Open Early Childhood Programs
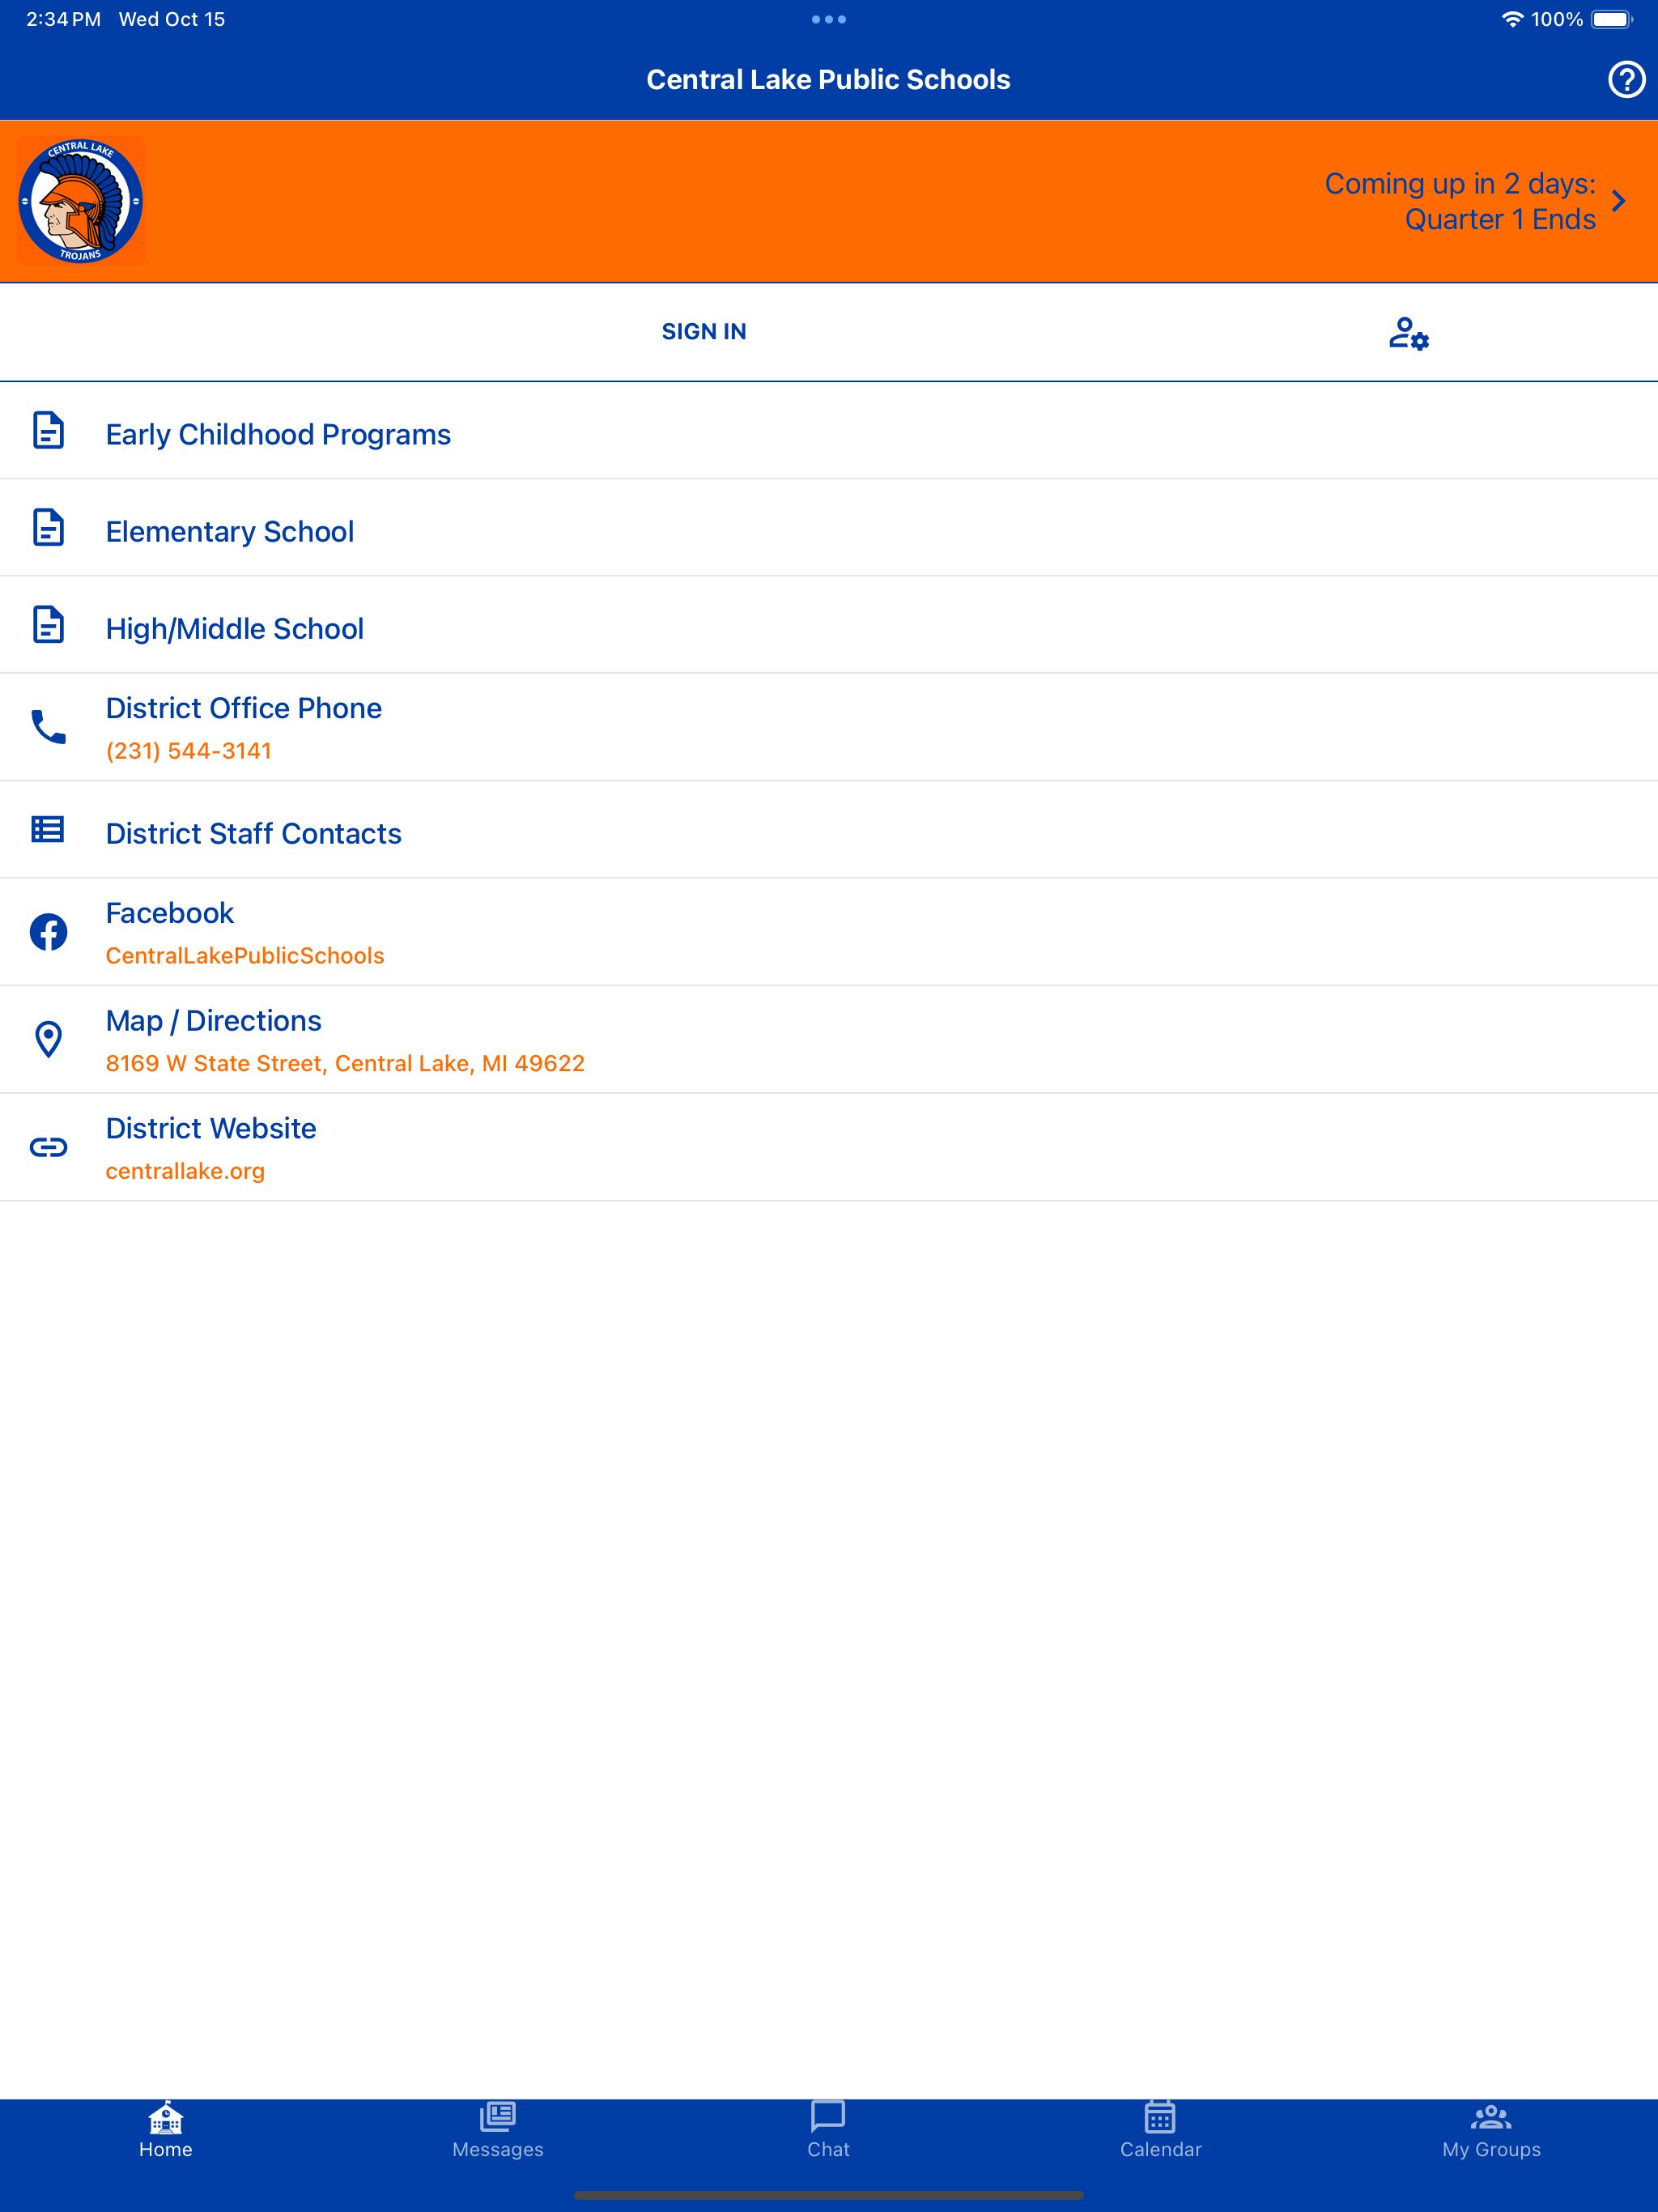 click(x=829, y=431)
